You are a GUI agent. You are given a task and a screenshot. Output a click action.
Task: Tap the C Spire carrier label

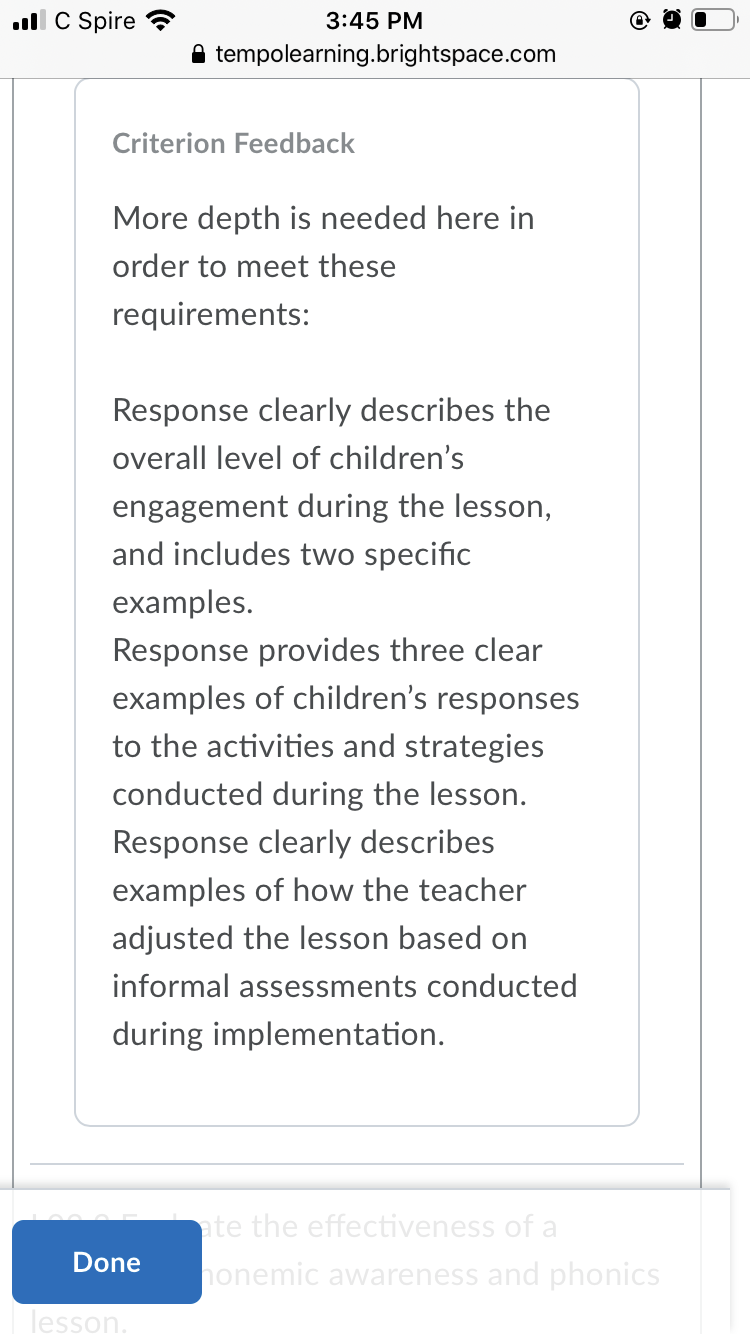[95, 21]
